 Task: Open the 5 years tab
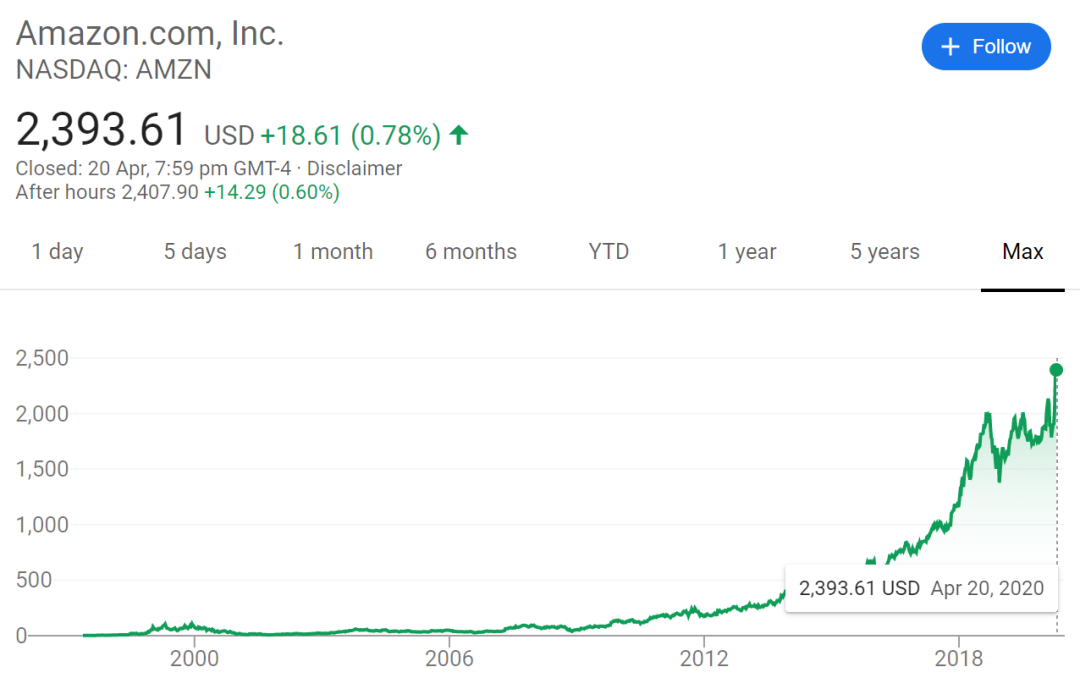885,252
